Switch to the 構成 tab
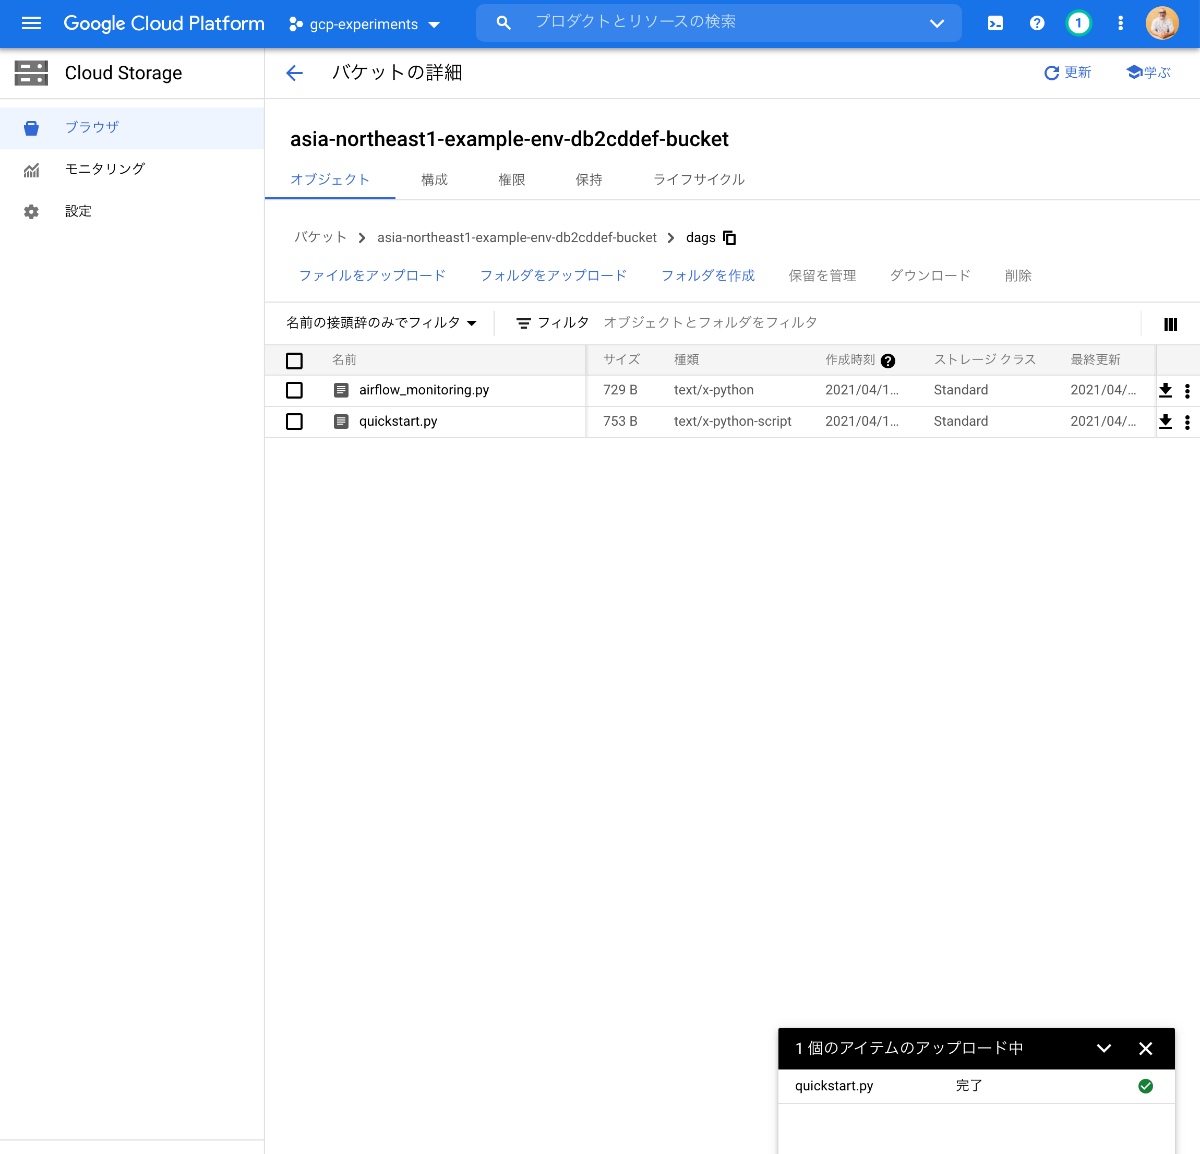 [434, 180]
